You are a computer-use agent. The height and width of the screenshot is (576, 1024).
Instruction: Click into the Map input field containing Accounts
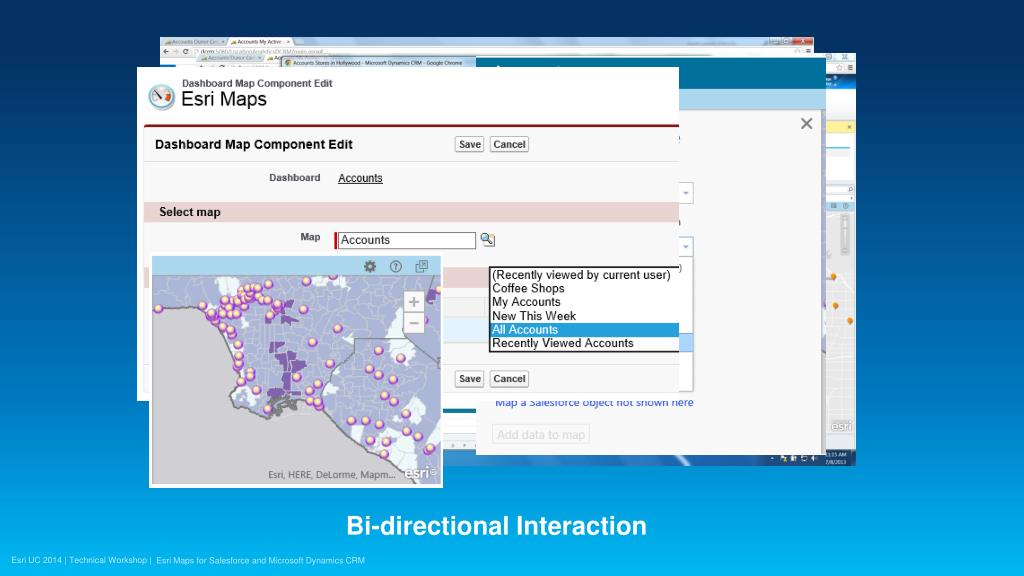coord(406,240)
